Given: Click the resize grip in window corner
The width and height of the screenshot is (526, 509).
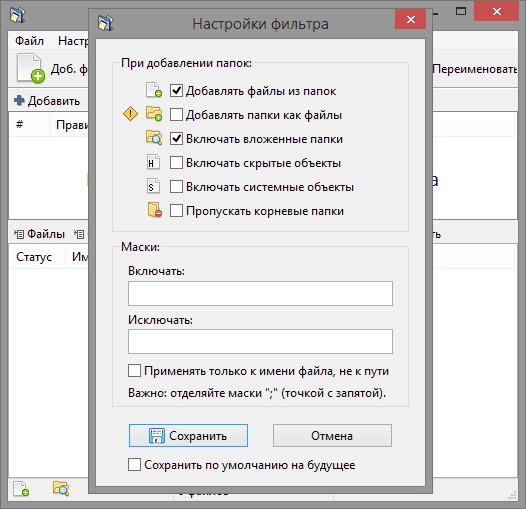Looking at the screenshot, I should [x=512, y=495].
